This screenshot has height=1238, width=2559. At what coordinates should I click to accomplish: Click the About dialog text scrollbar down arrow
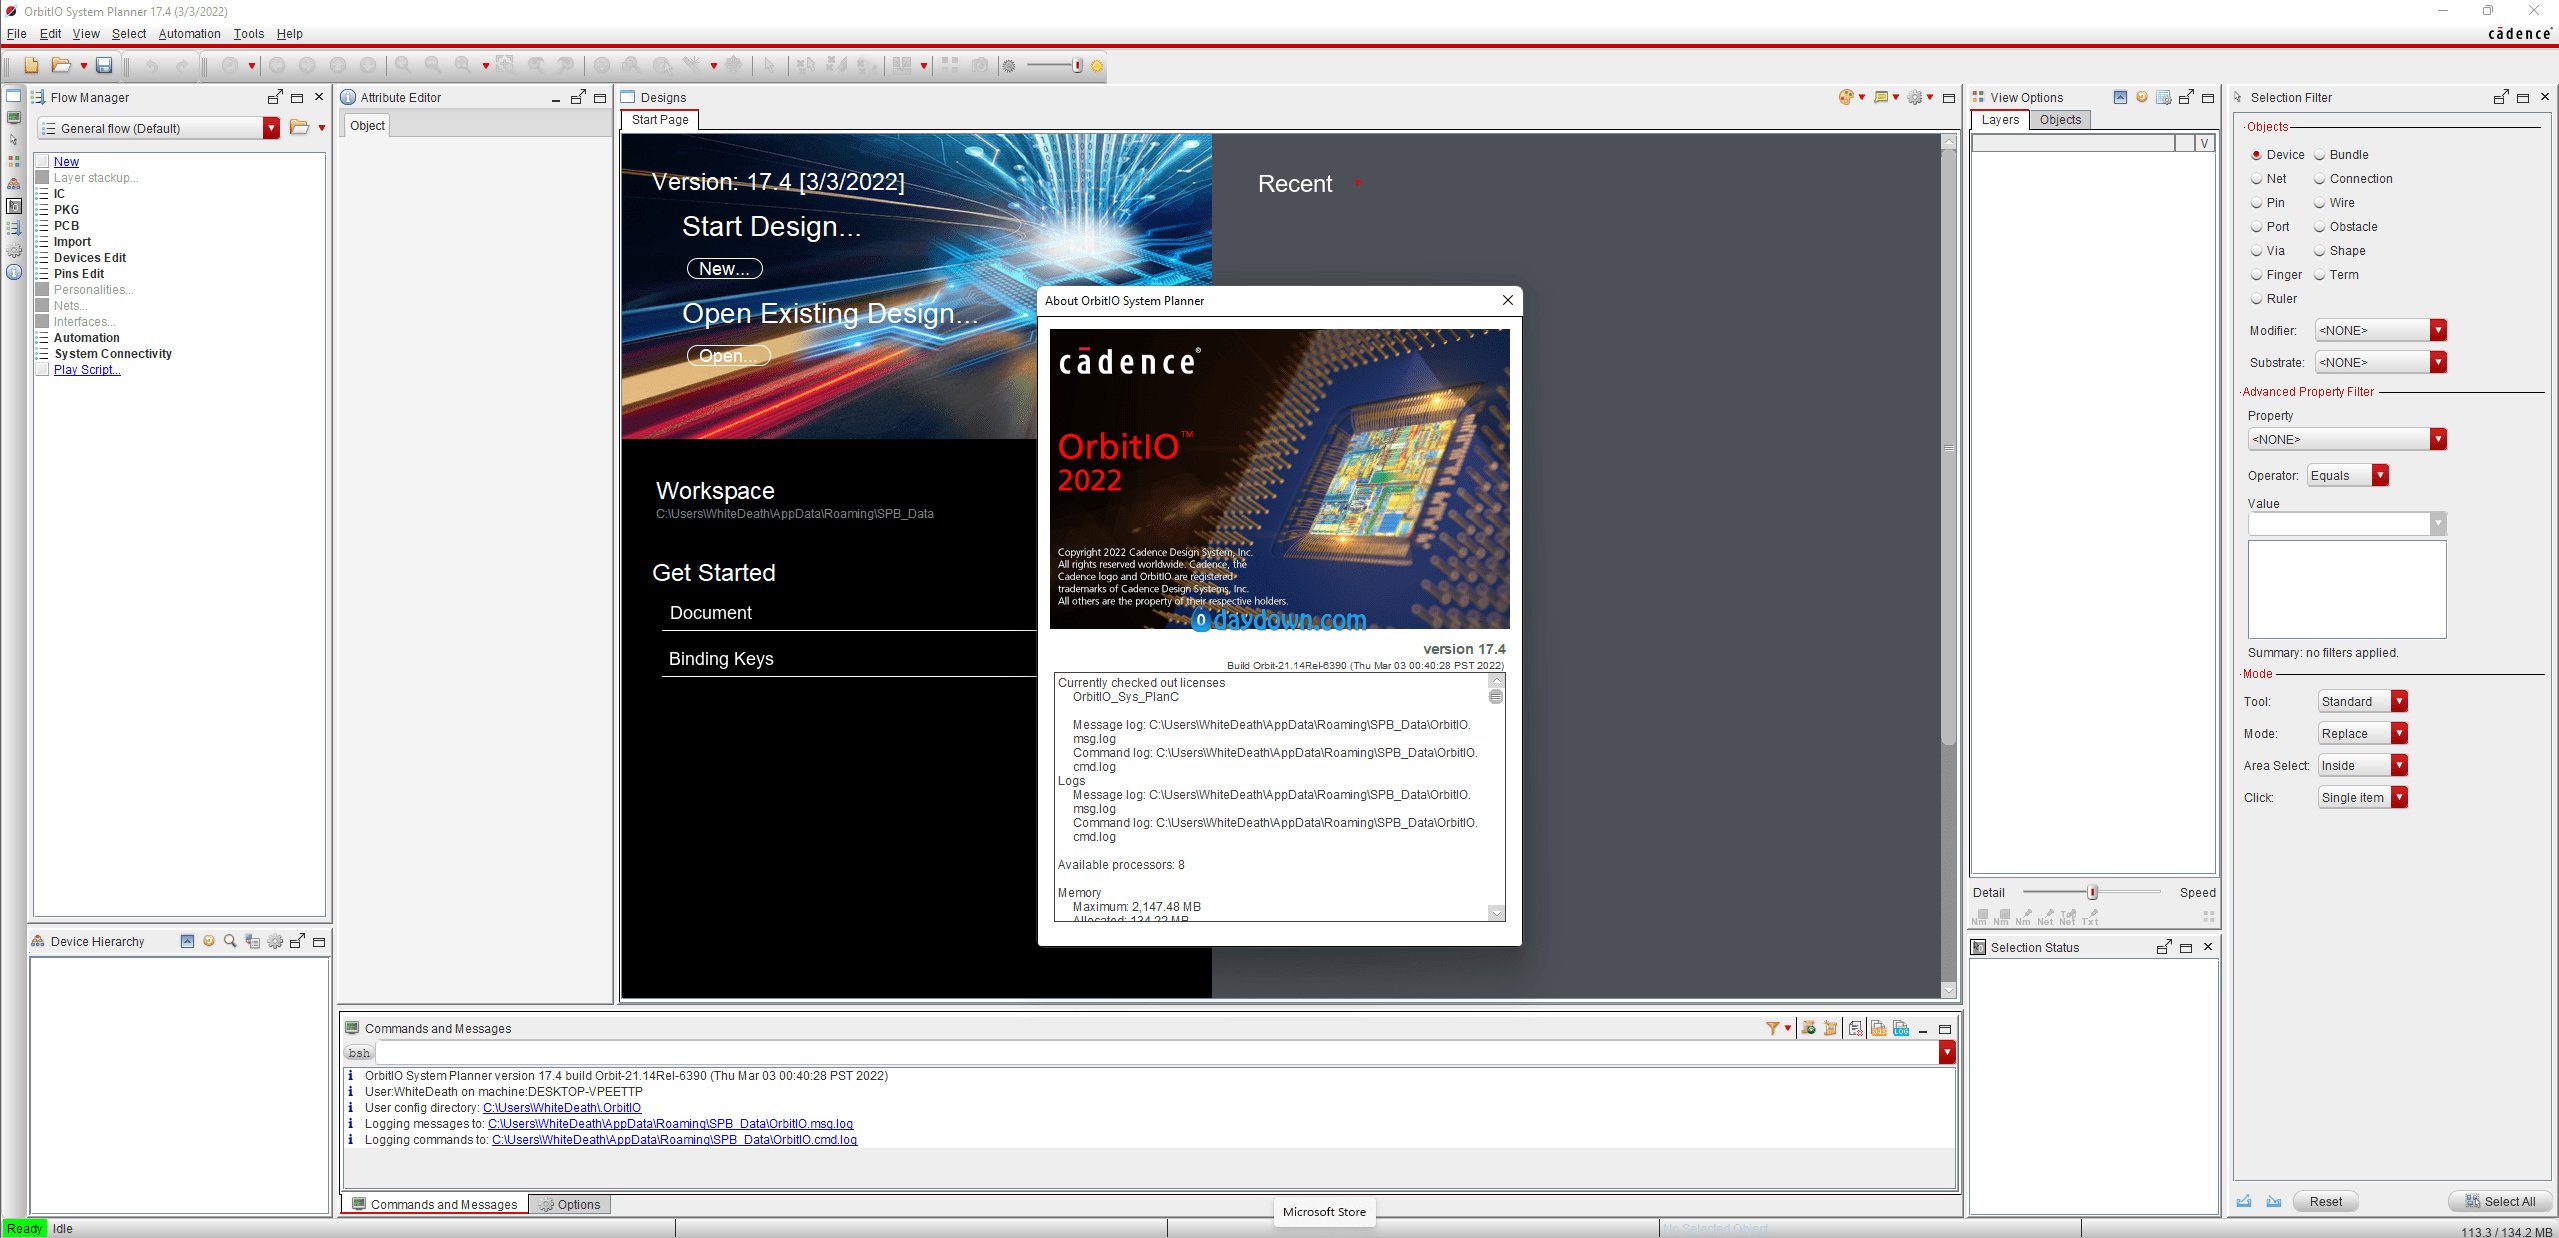[x=1496, y=912]
